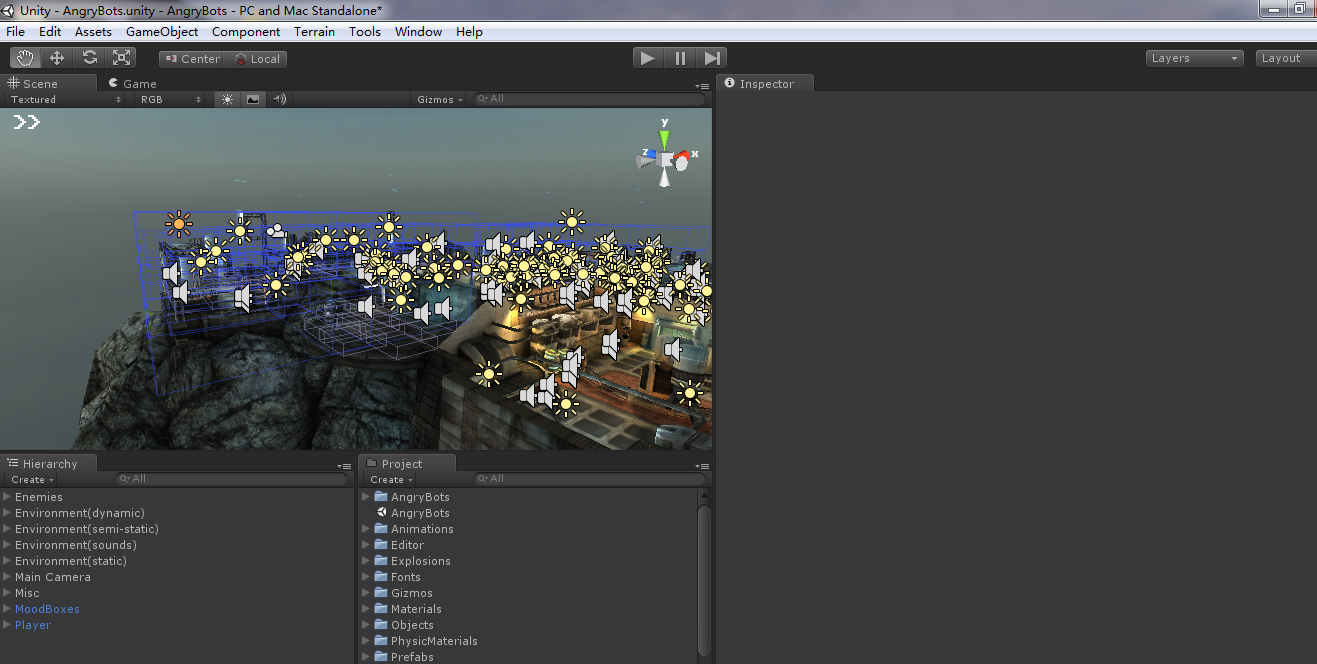Select the Hierarchy tab
This screenshot has width=1317, height=664.
[x=49, y=463]
